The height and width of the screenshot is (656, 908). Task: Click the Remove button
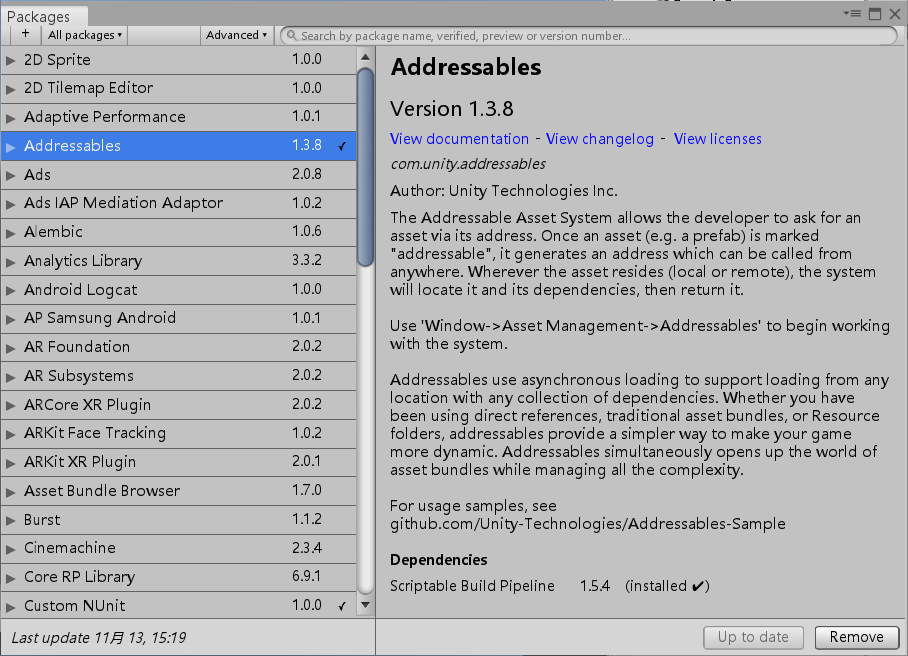856,637
